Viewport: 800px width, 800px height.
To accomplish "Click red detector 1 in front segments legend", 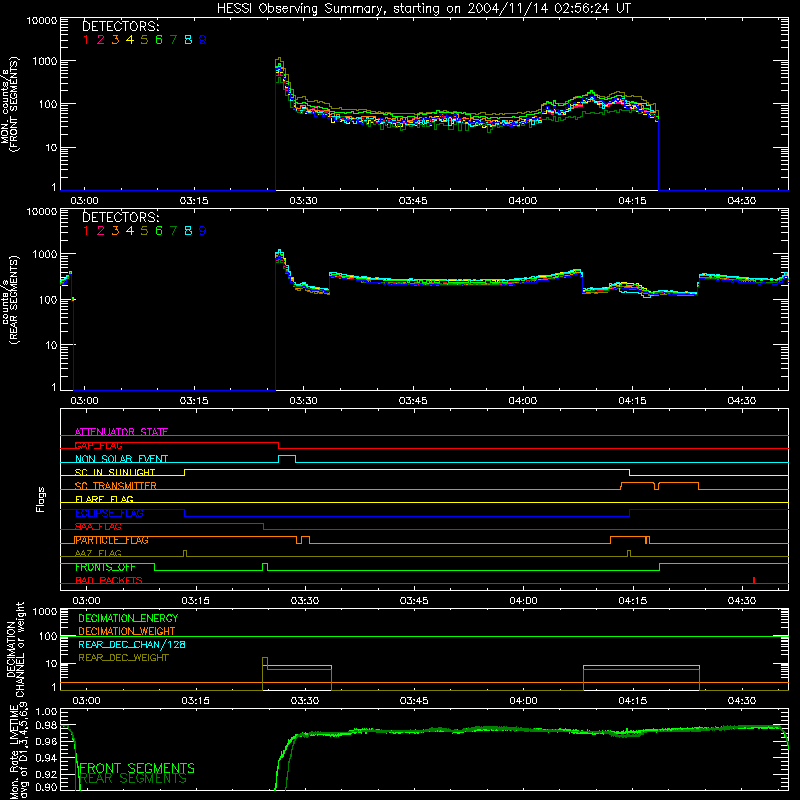I will coord(86,40).
